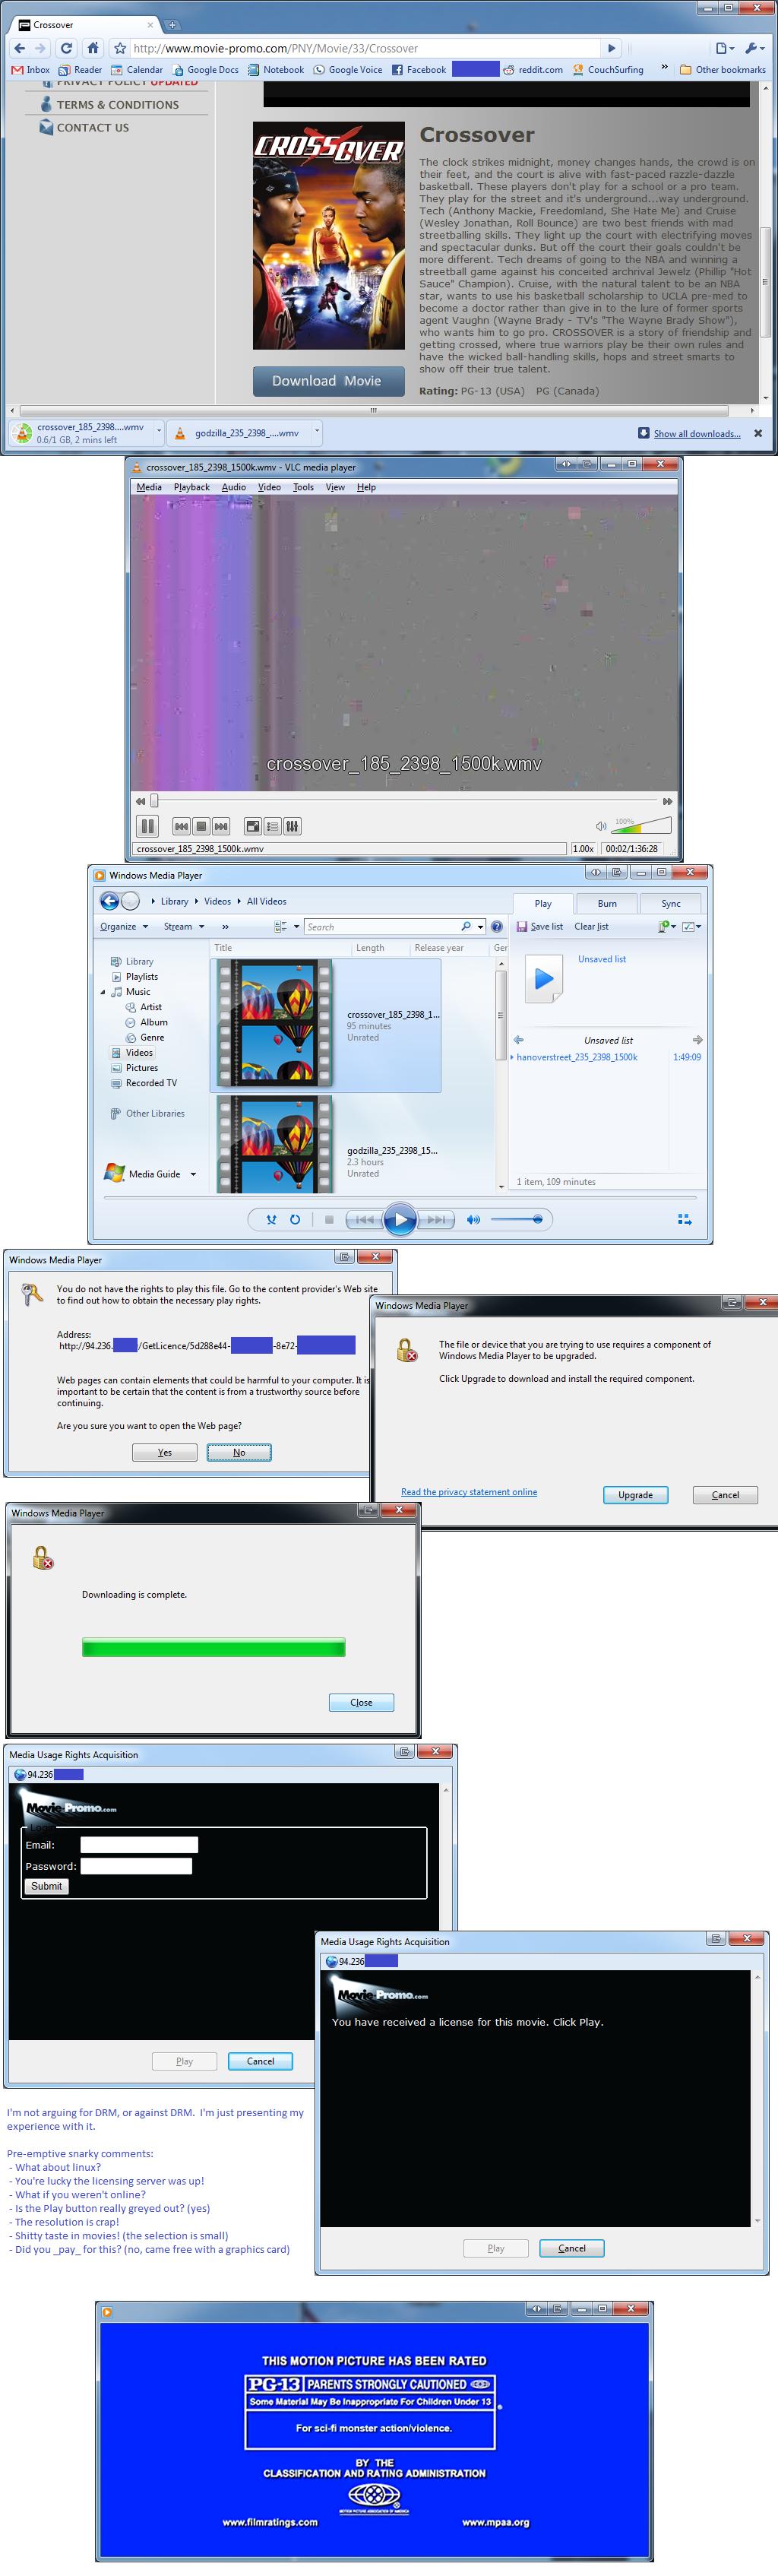The height and width of the screenshot is (2576, 778).
Task: Pause playback in VLC
Action: click(x=147, y=826)
